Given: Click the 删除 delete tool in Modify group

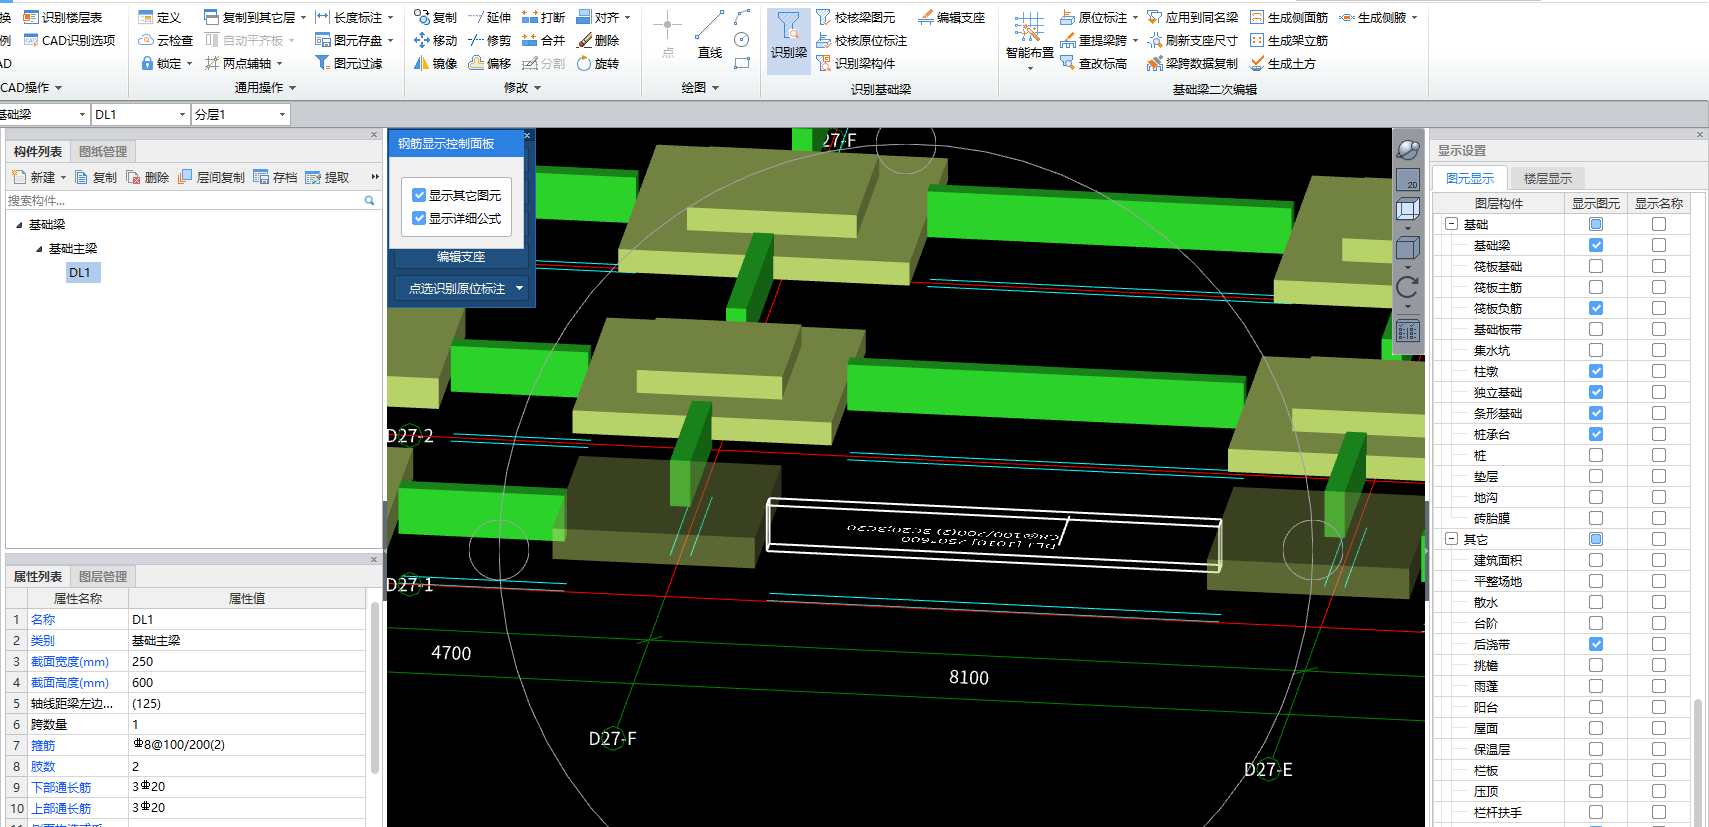Looking at the screenshot, I should 598,40.
